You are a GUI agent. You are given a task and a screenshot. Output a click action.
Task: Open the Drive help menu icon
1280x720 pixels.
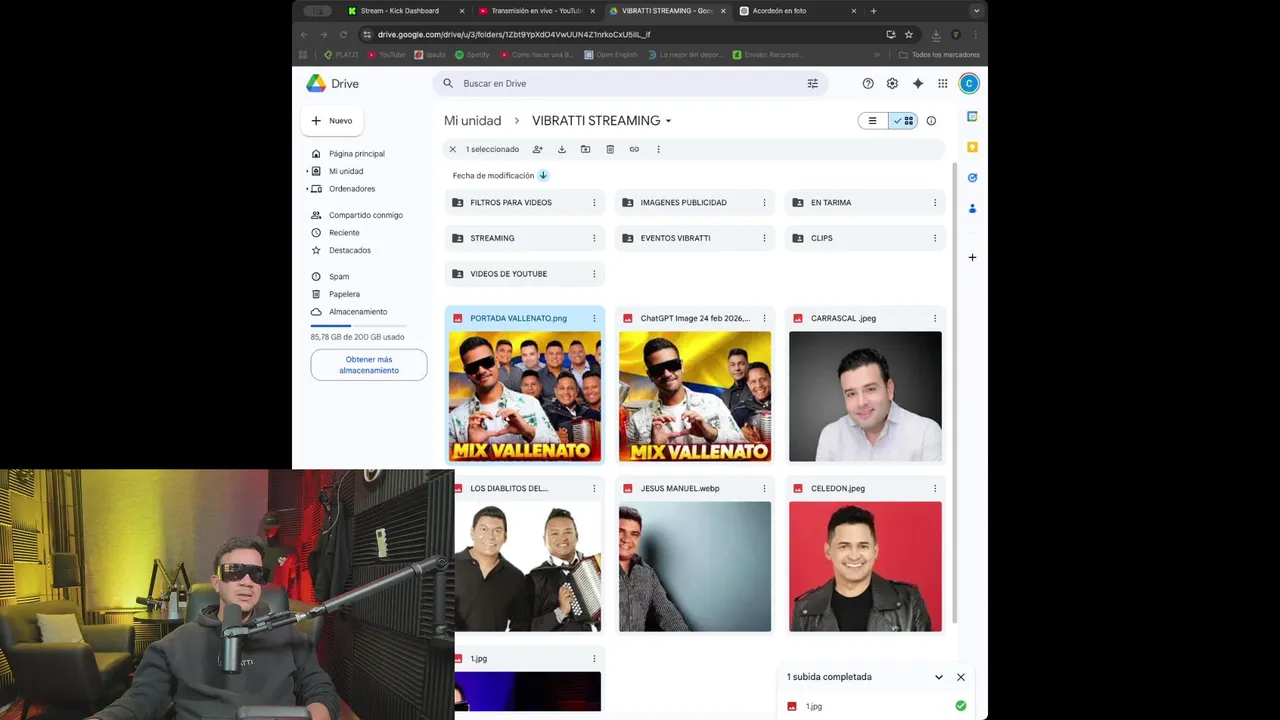click(x=868, y=84)
